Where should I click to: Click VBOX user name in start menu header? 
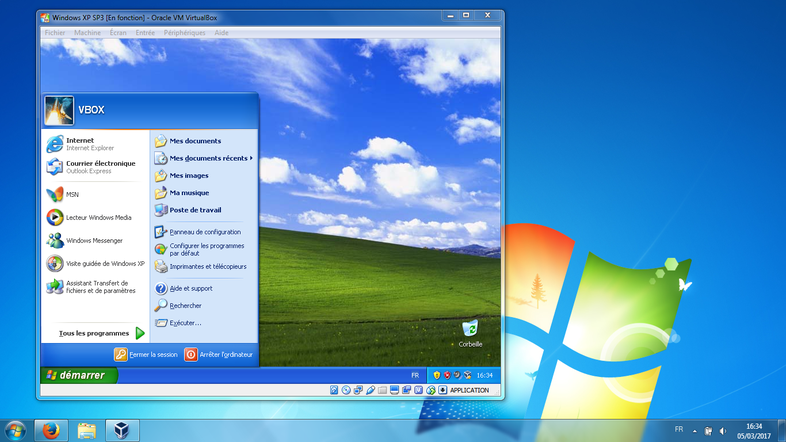click(91, 110)
